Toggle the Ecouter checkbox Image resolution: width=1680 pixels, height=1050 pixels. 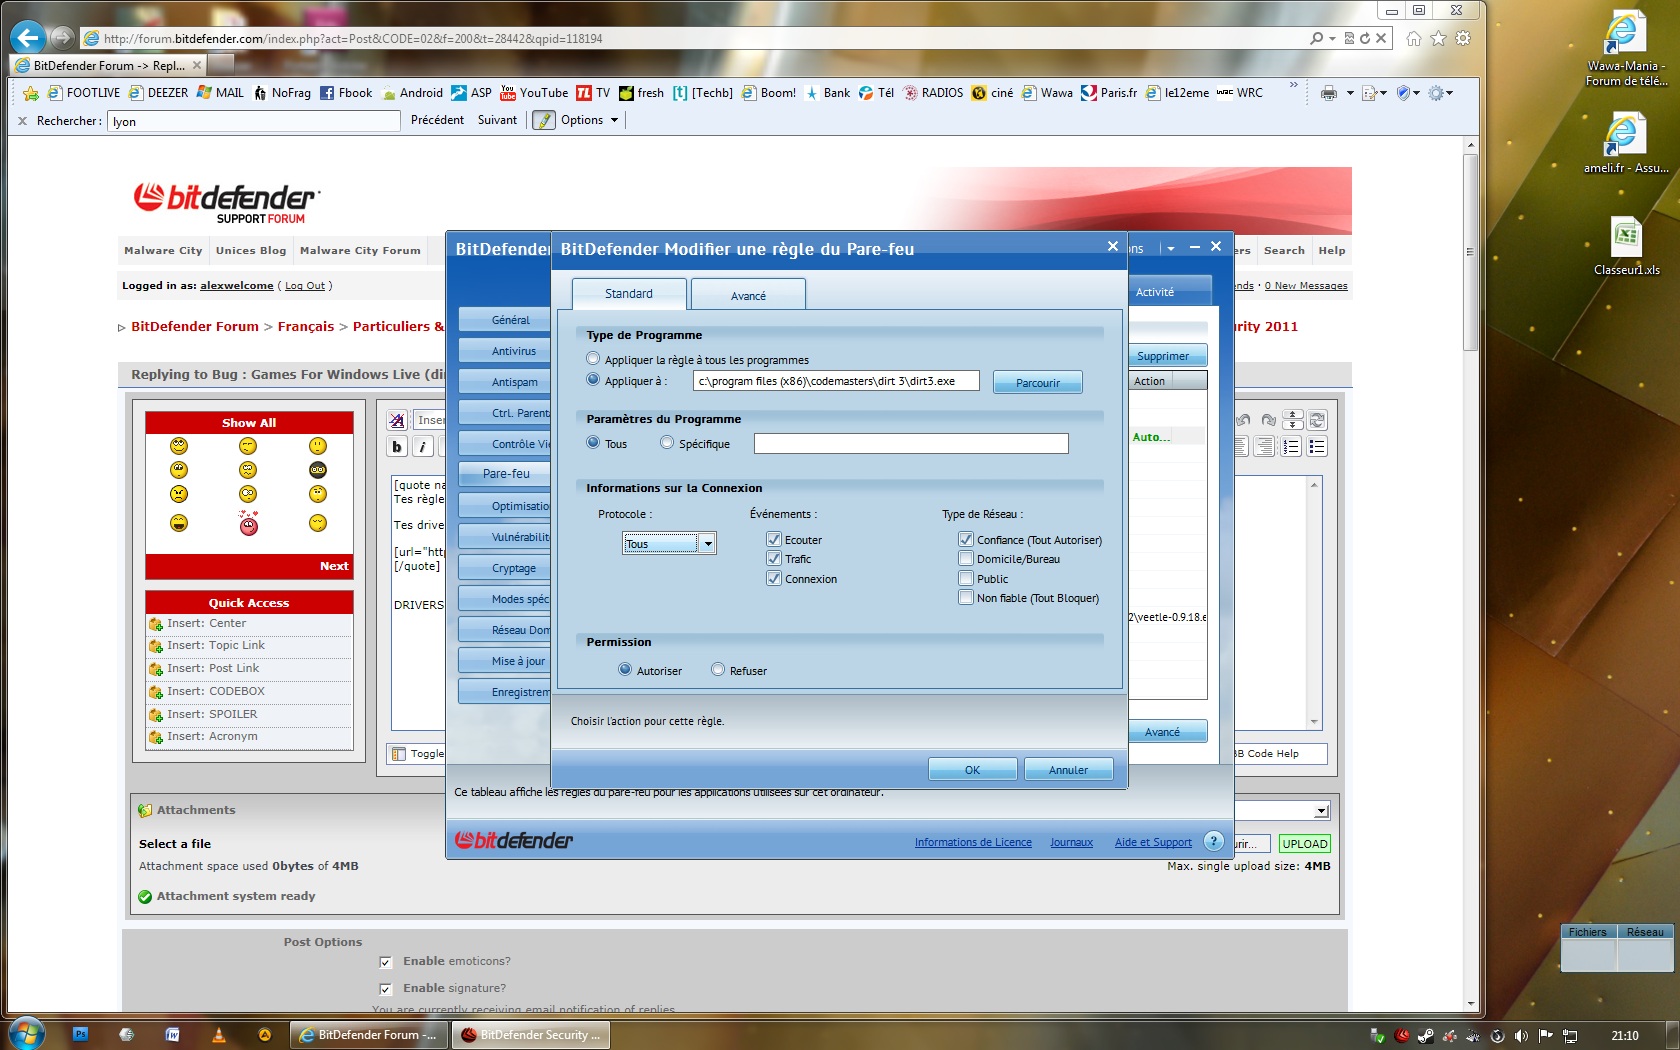click(774, 539)
